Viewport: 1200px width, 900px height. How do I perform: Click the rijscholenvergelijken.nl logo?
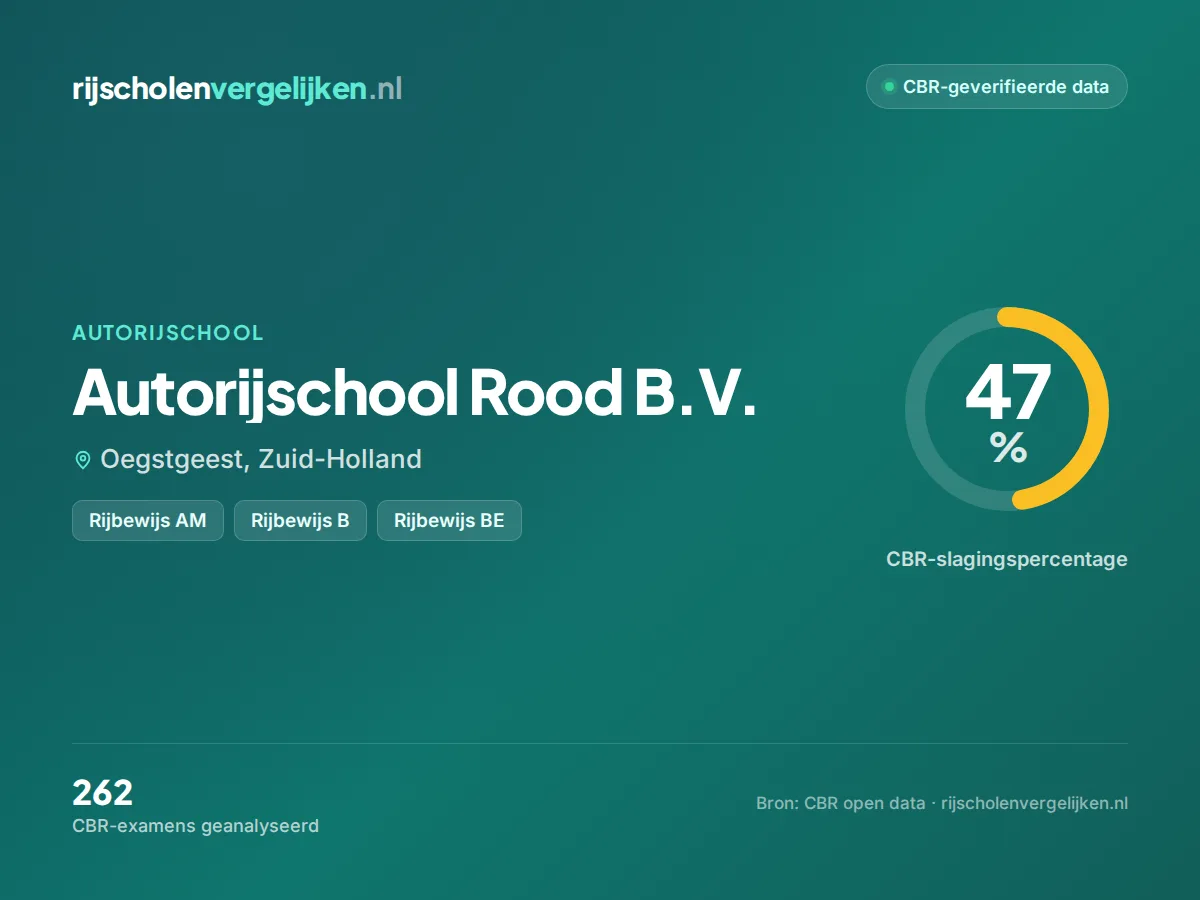coord(237,89)
